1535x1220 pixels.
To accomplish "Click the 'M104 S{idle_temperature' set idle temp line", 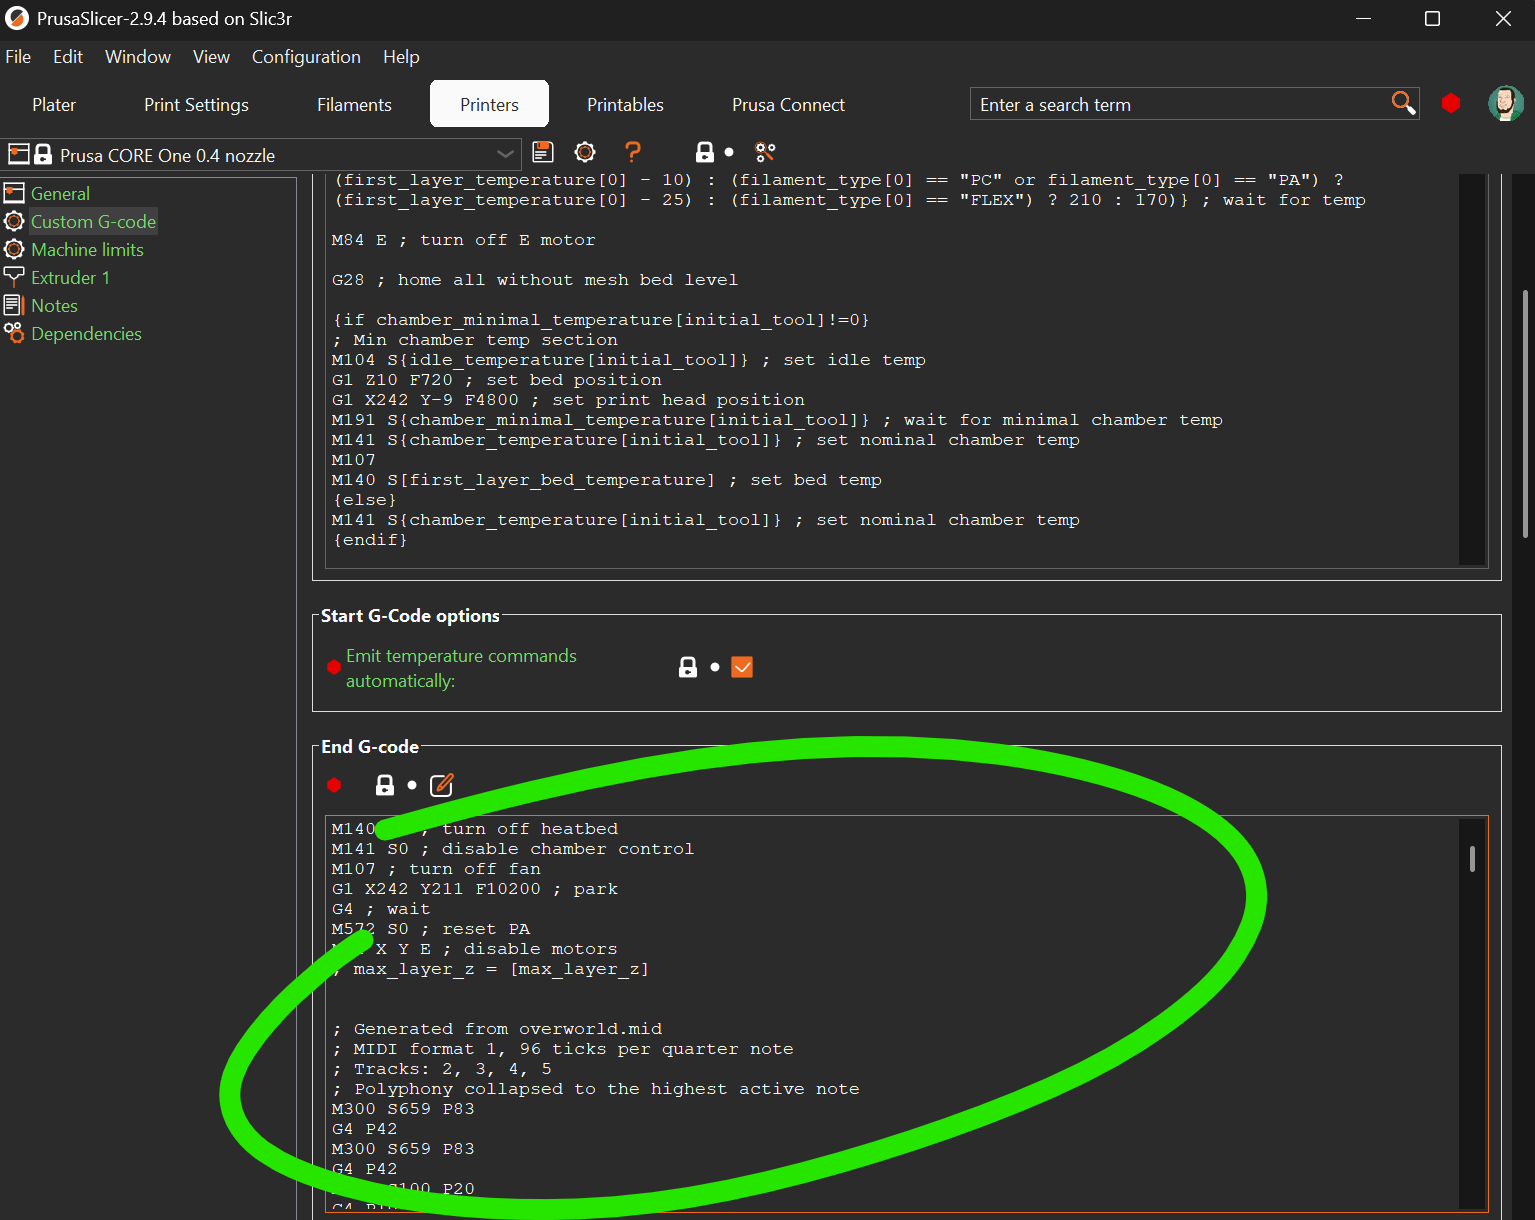I will coord(628,360).
